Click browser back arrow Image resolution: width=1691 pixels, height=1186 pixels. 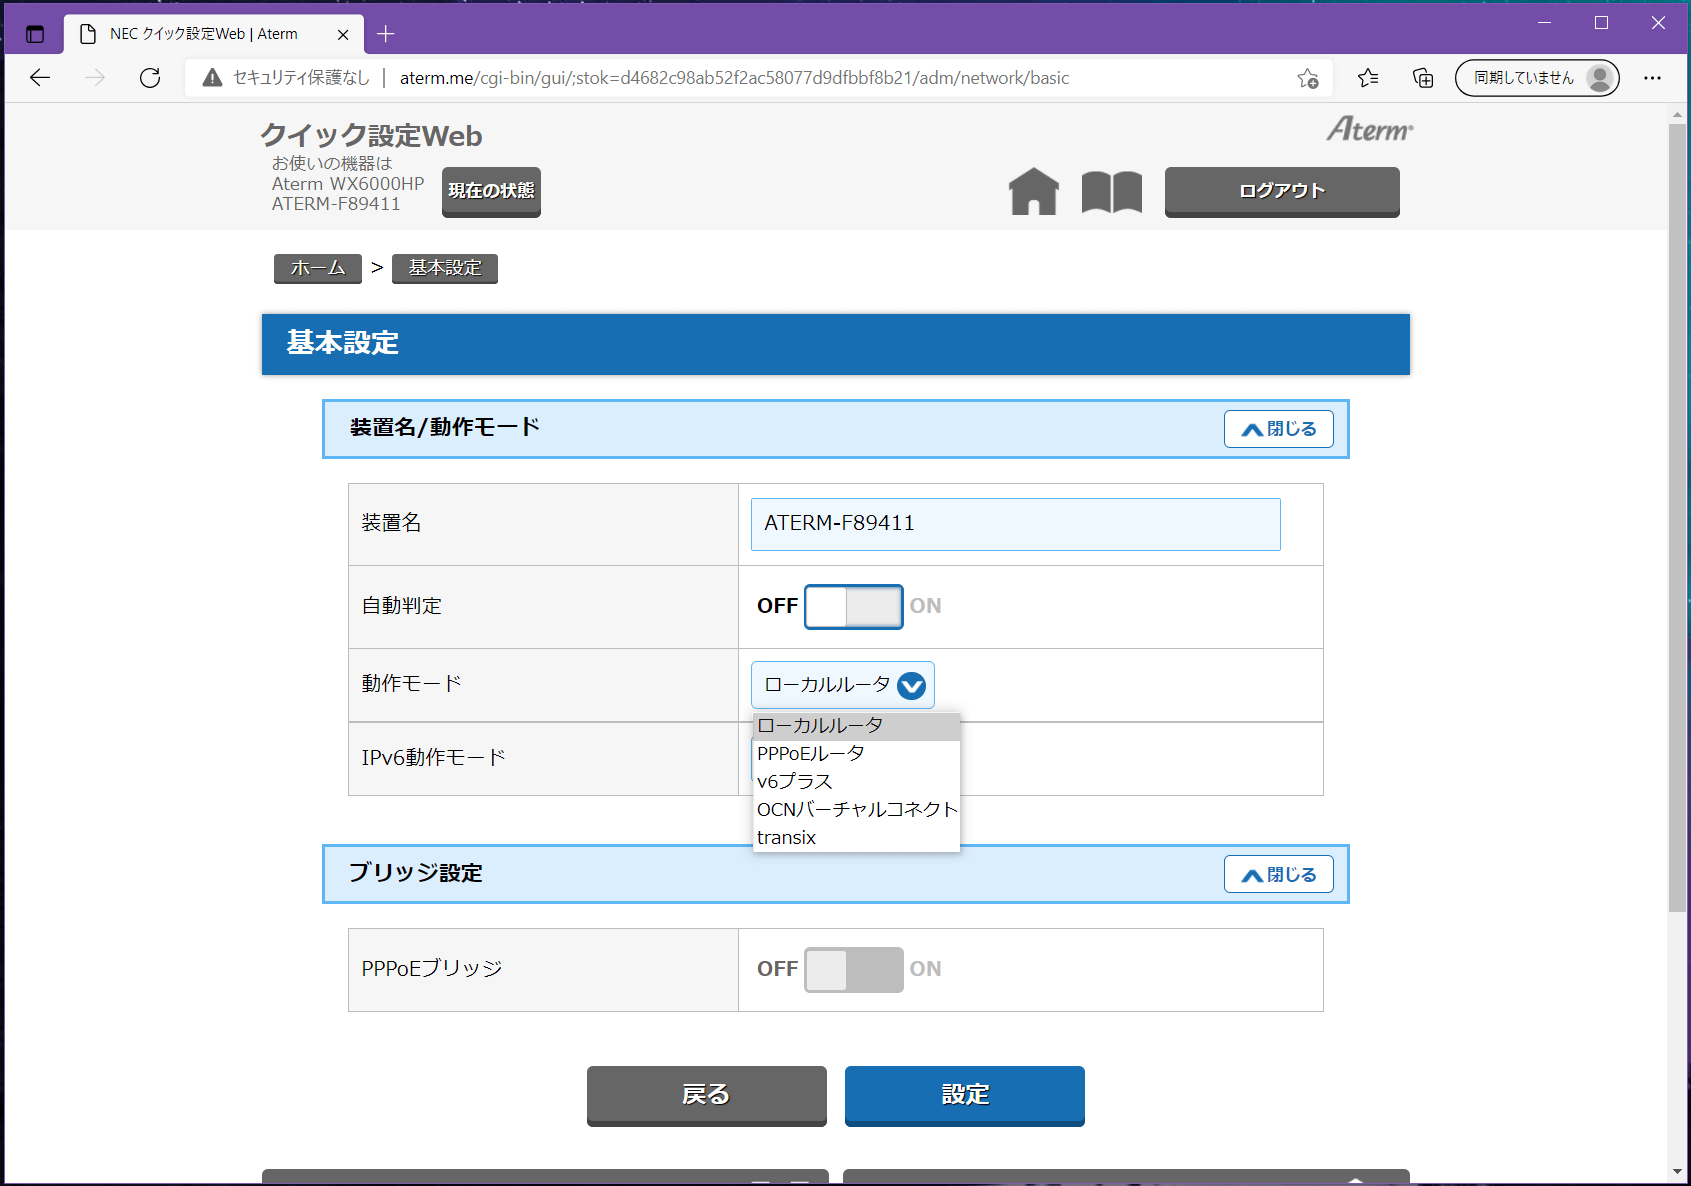pyautogui.click(x=40, y=78)
